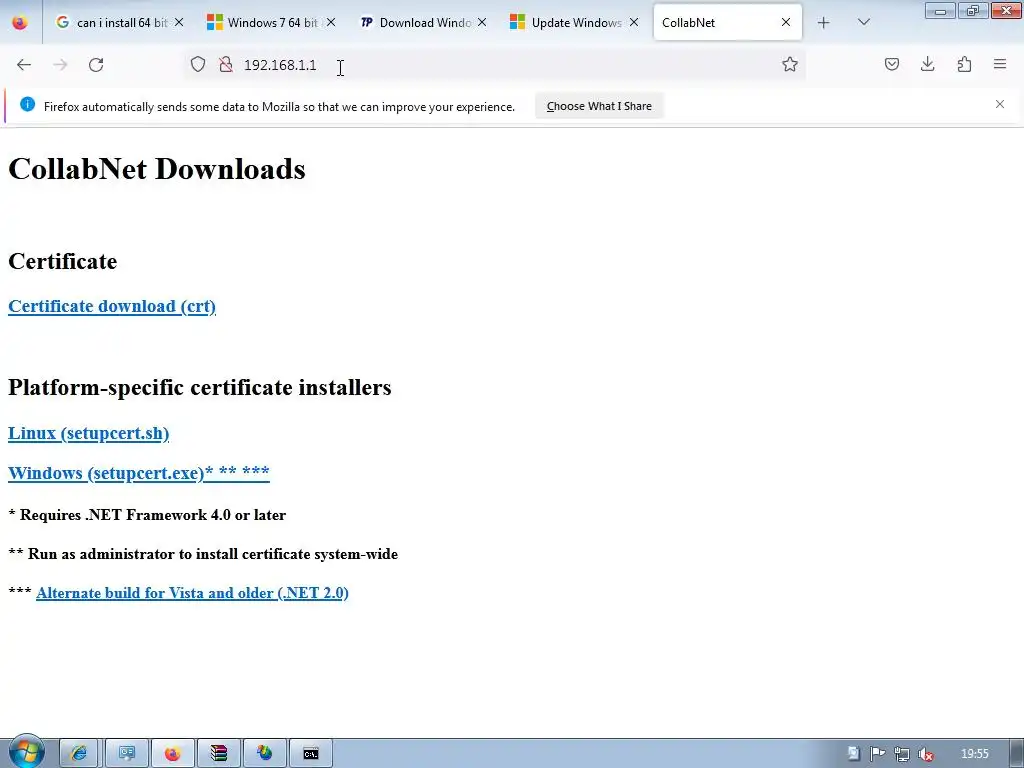Open the Pocket save icon
The height and width of the screenshot is (768, 1024).
coord(891,64)
